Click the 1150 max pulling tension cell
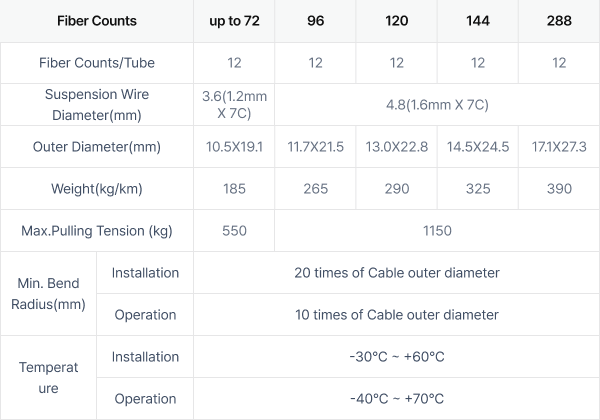Viewport: 600px width, 420px height. point(437,231)
